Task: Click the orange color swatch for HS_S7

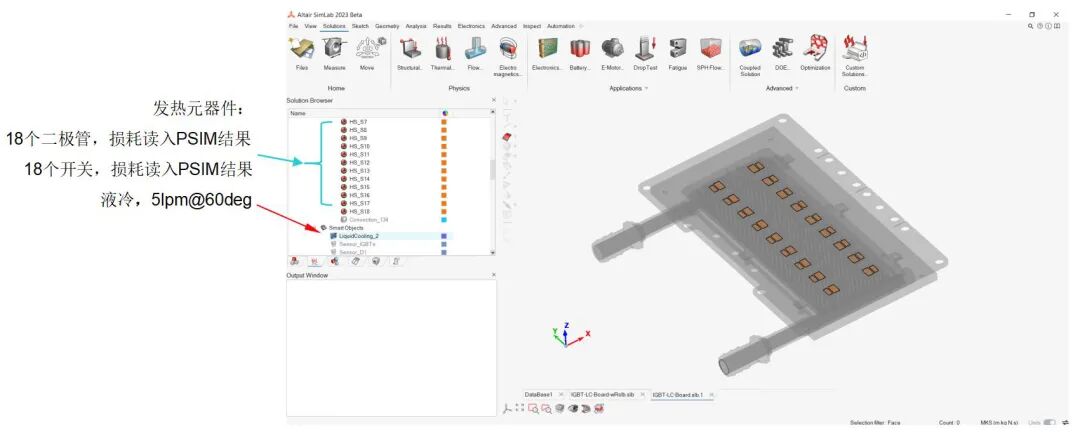Action: click(444, 122)
